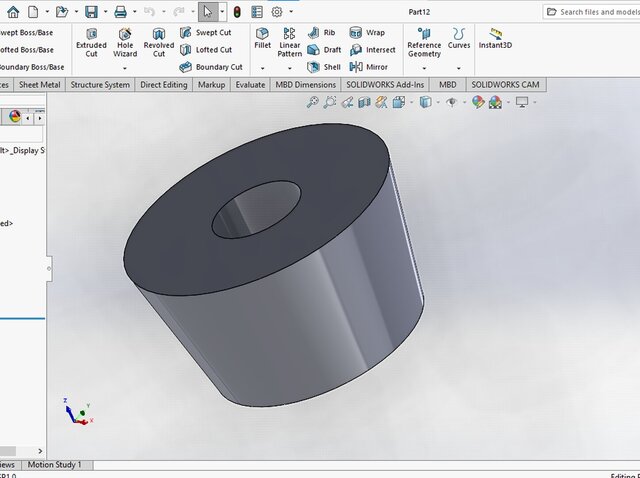Expand the Fillet dropdown arrow
This screenshot has height=478, width=640.
(262, 68)
